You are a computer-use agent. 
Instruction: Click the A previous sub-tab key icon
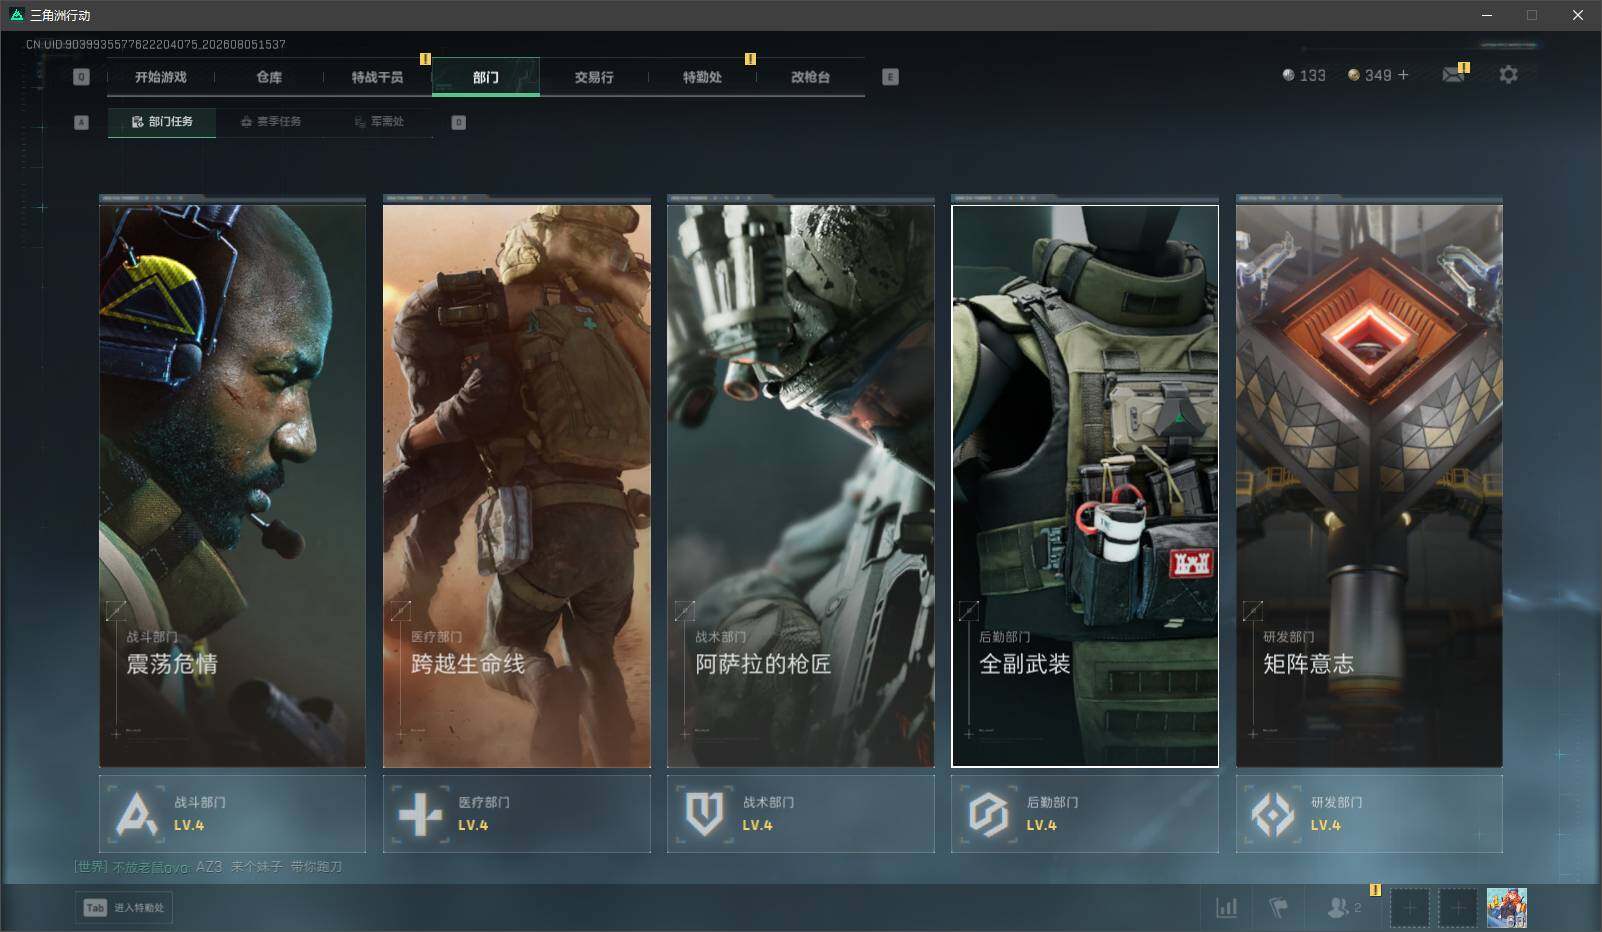pyautogui.click(x=82, y=122)
